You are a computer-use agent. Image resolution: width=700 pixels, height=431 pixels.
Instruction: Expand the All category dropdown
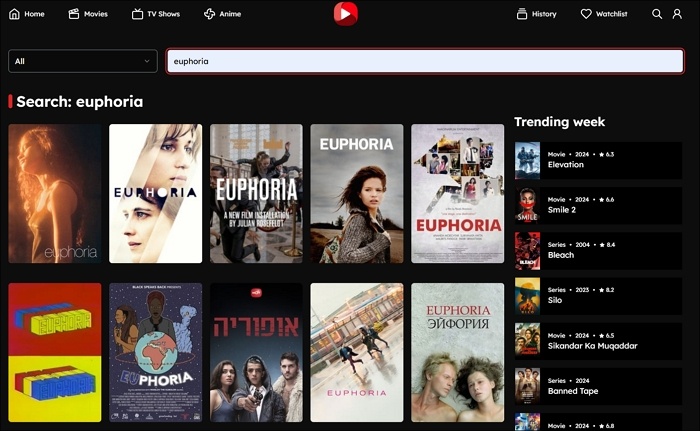click(83, 61)
